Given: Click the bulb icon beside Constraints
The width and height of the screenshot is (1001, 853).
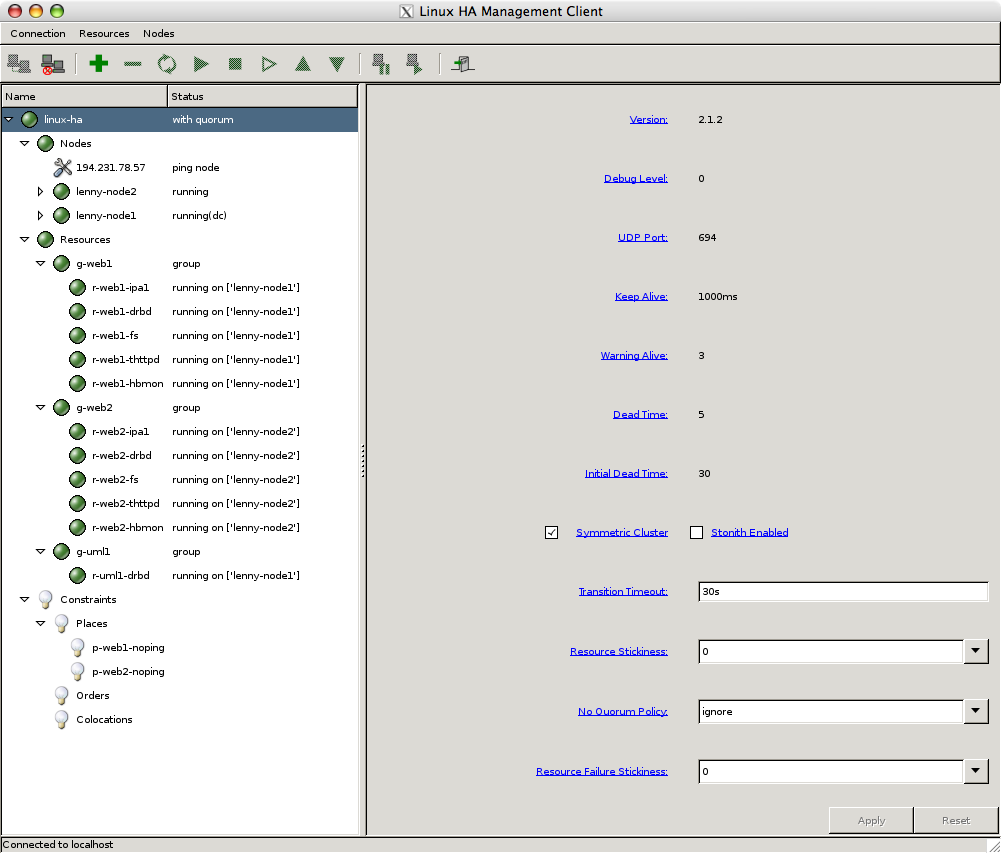Looking at the screenshot, I should pyautogui.click(x=45, y=600).
